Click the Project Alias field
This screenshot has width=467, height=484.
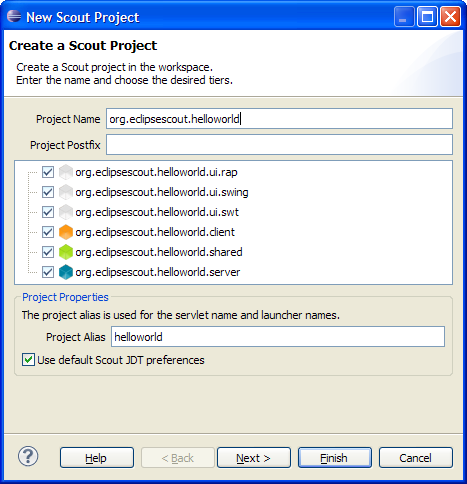coord(278,337)
